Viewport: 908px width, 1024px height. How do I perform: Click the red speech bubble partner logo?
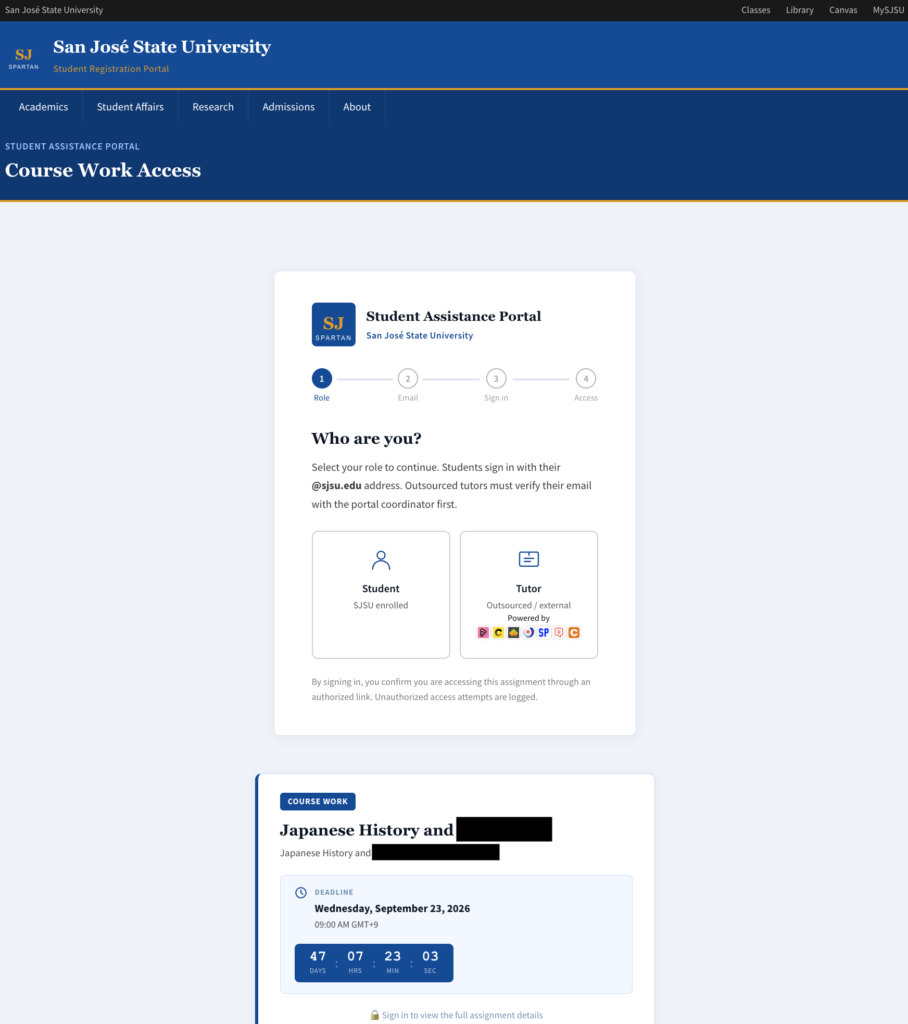(559, 632)
